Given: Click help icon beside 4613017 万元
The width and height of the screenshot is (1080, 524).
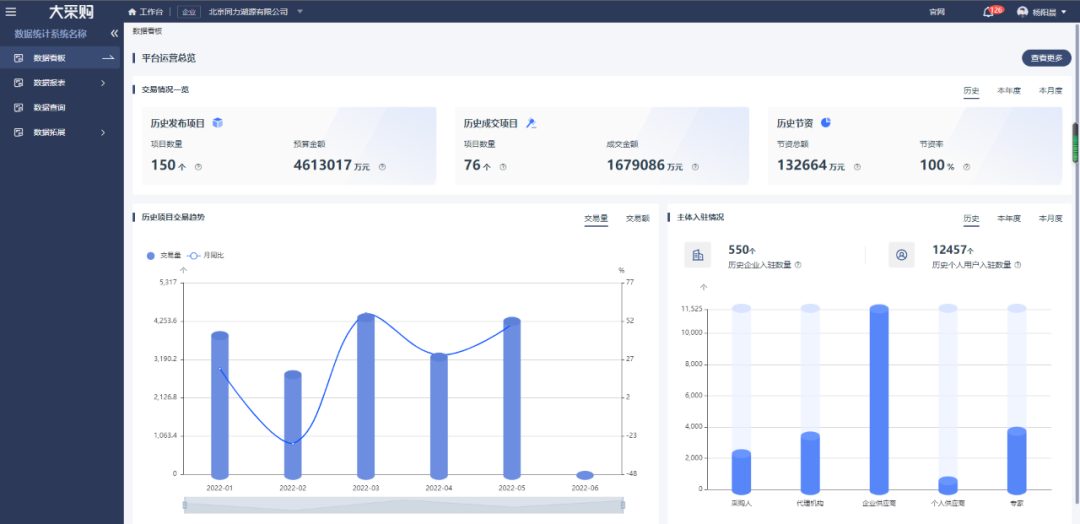Looking at the screenshot, I should click(x=382, y=167).
